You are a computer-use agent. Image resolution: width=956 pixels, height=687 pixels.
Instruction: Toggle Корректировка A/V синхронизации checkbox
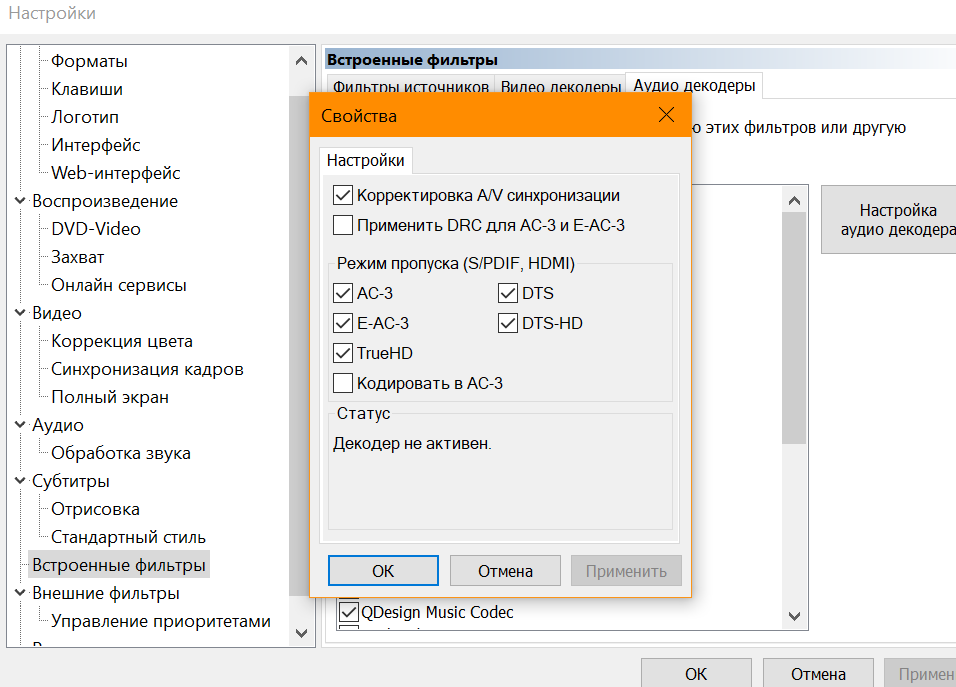click(343, 196)
